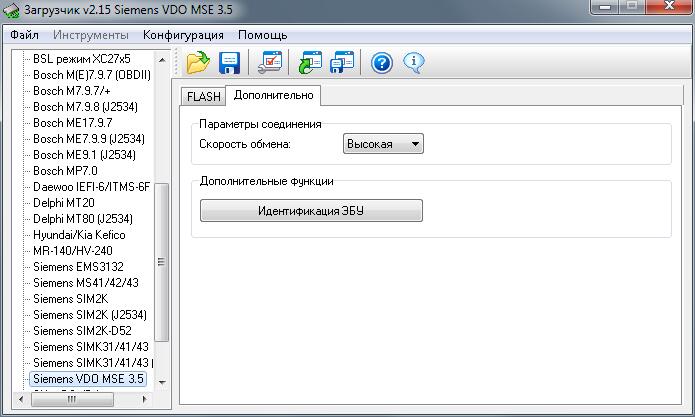Click the horizontal scrollbar thumb of tree
The height and width of the screenshot is (417, 695).
coord(72,399)
